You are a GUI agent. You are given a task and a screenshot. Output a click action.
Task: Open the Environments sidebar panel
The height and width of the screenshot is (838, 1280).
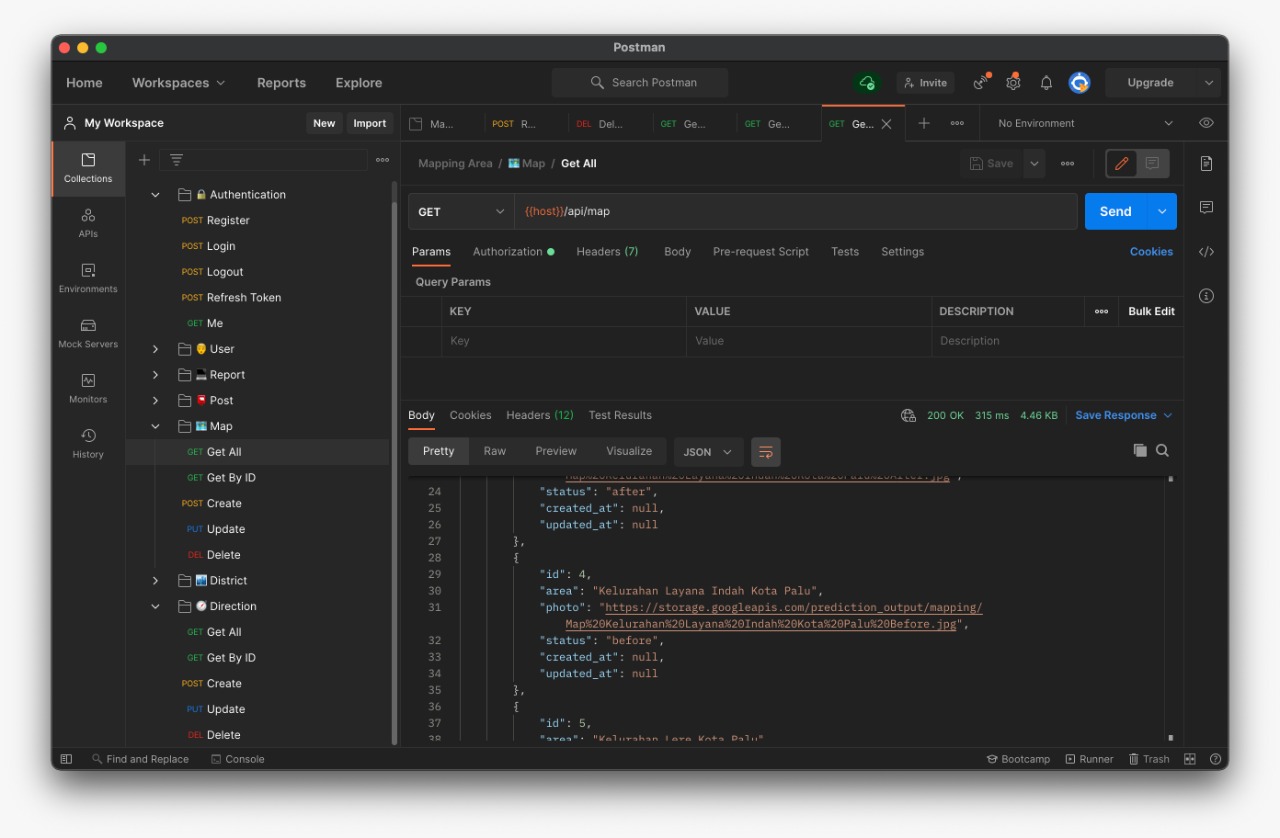click(88, 278)
